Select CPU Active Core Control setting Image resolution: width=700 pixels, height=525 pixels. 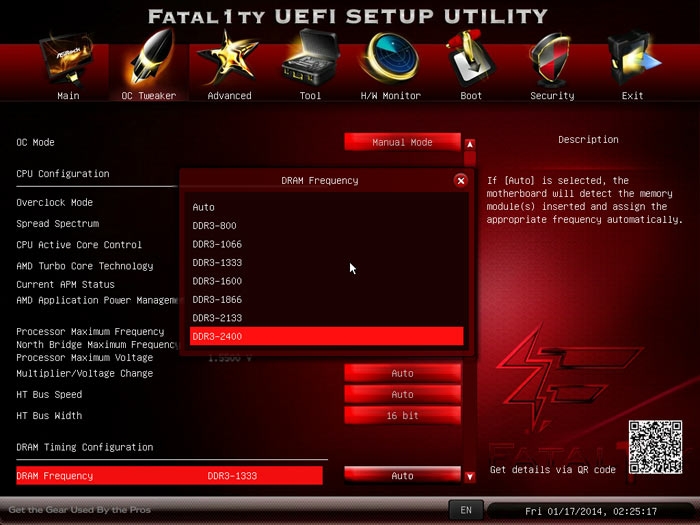click(x=79, y=245)
